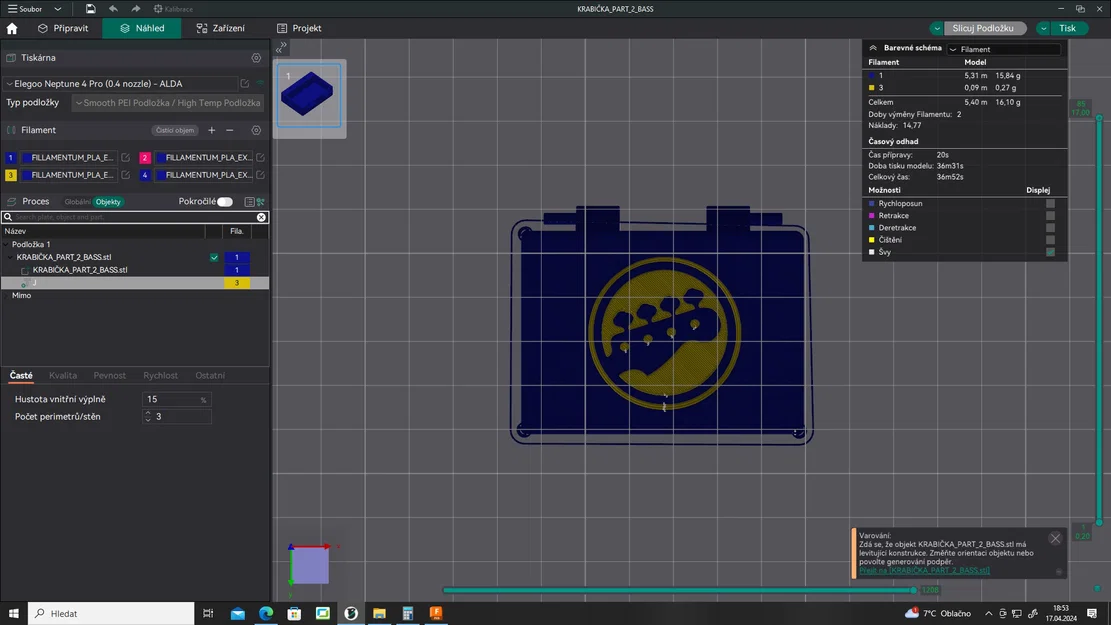Switch to the Náhled preview tab
1111x625 pixels.
click(x=142, y=28)
